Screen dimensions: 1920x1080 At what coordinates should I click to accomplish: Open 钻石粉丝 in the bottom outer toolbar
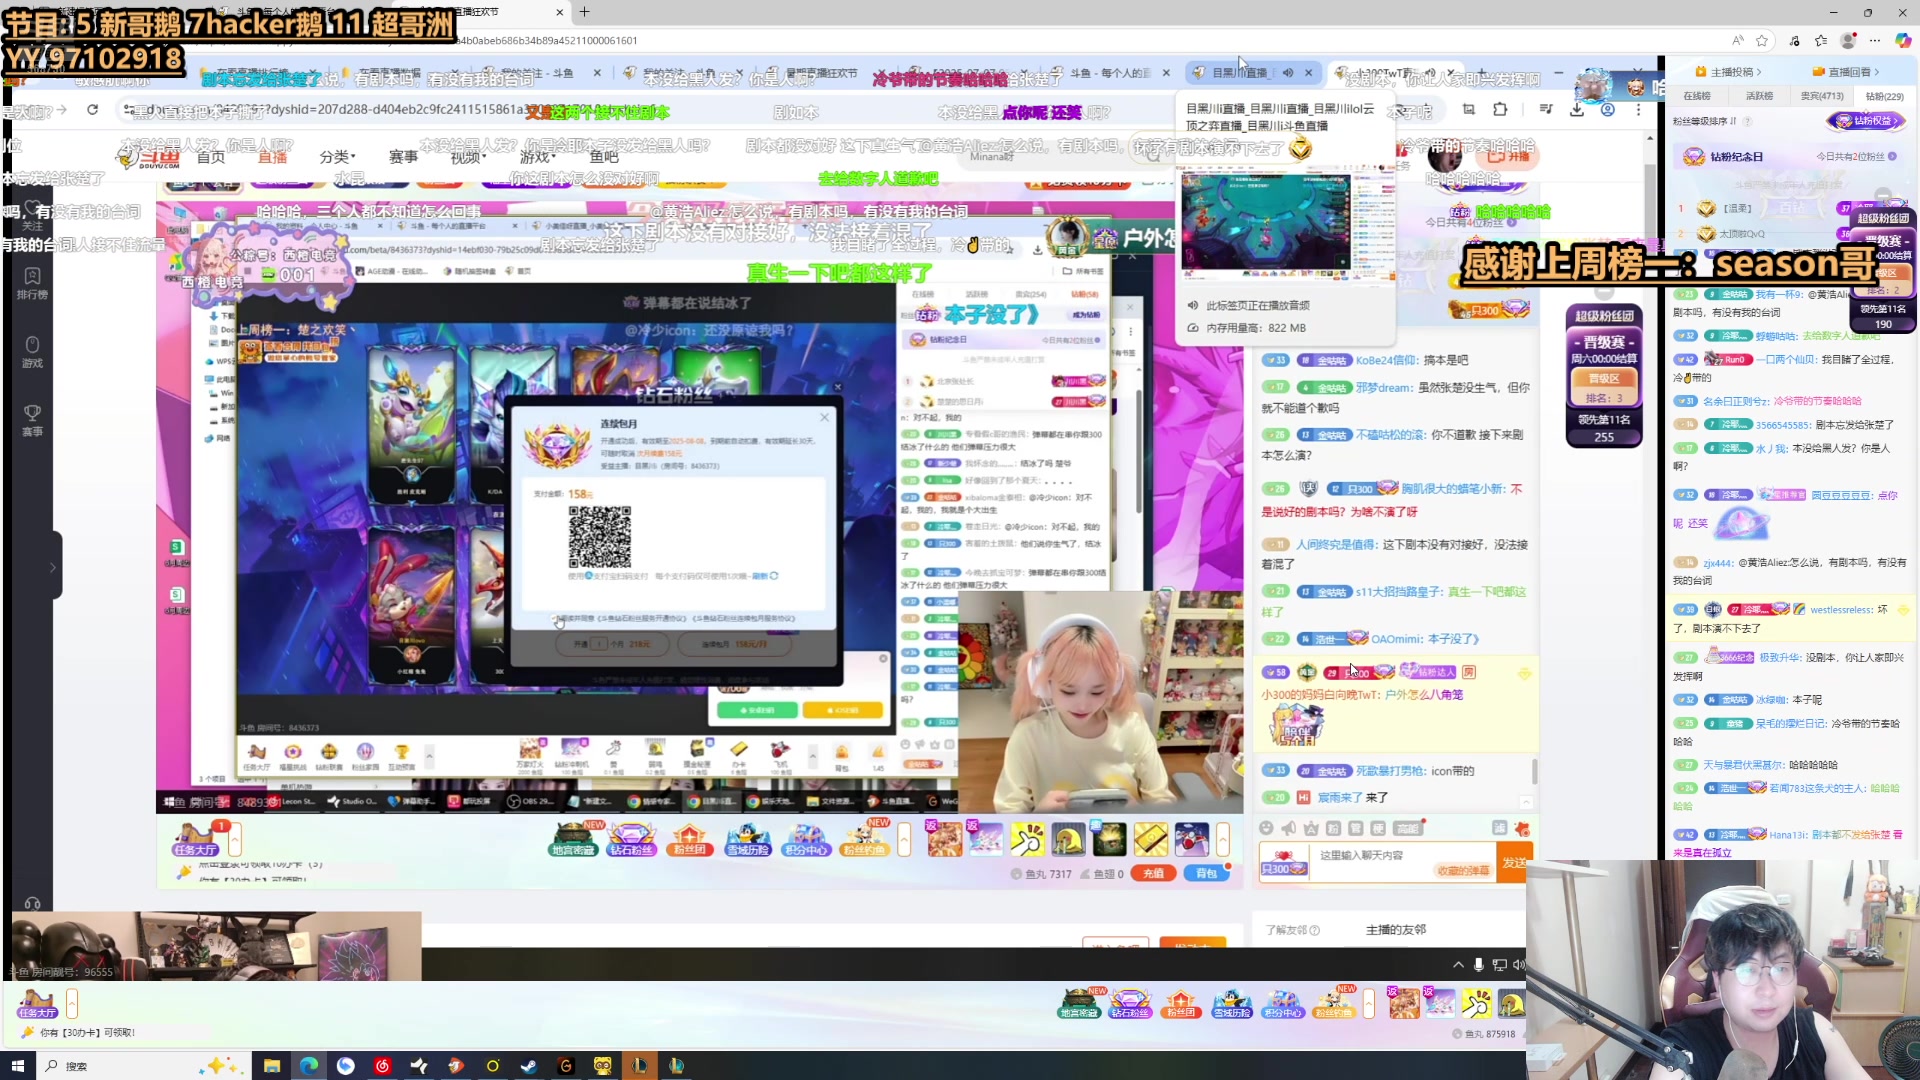pos(1130,1003)
